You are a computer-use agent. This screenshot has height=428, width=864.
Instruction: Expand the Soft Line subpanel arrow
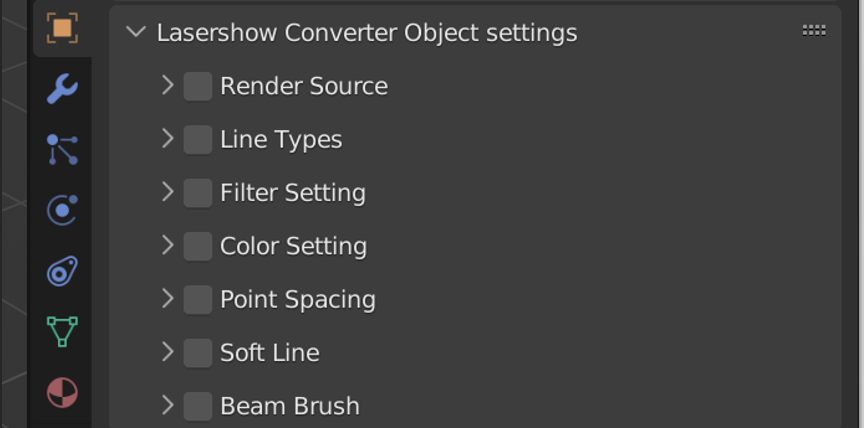[x=167, y=351]
